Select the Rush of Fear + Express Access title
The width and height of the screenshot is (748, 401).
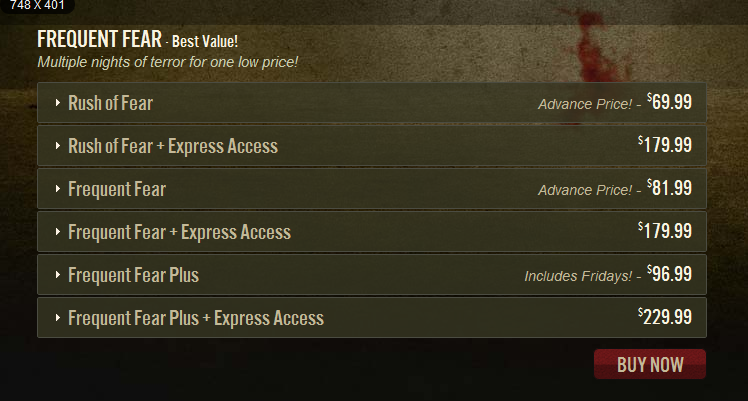point(173,146)
